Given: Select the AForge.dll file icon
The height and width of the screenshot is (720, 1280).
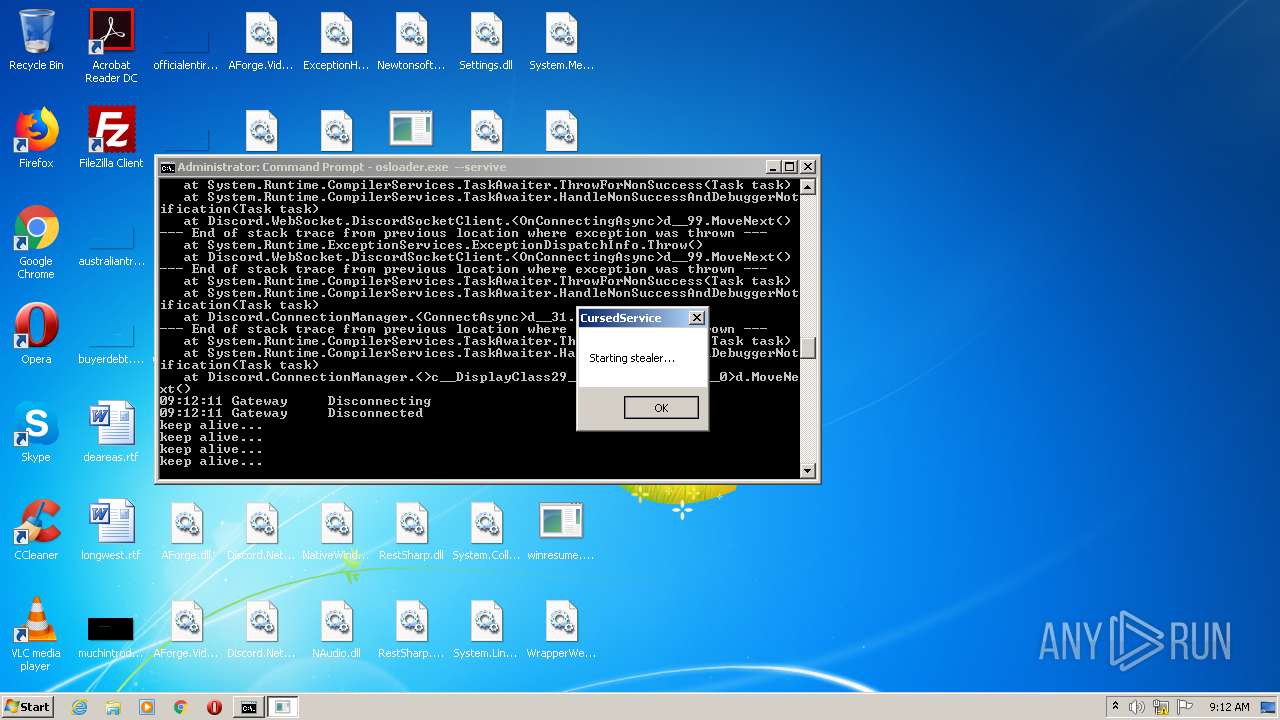Looking at the screenshot, I should click(x=186, y=531).
